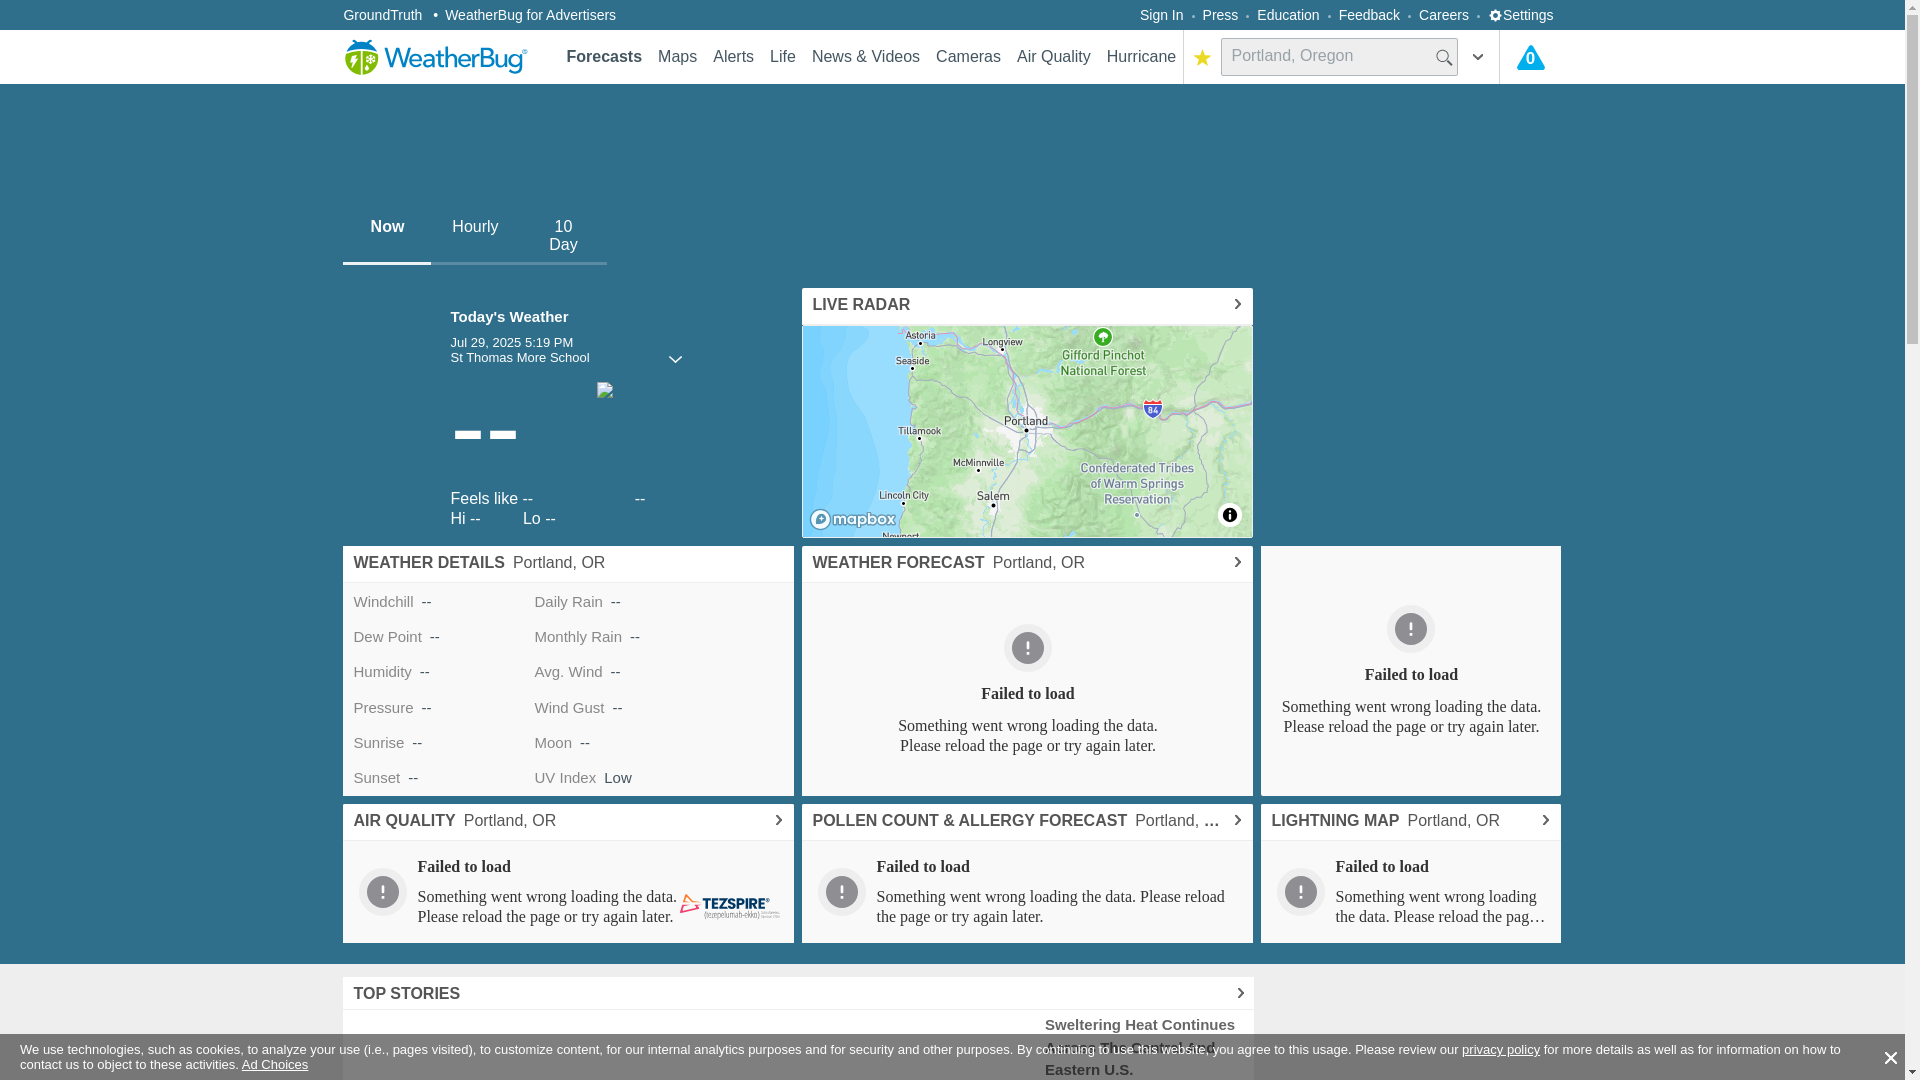Click the favorites star icon
This screenshot has width=1920, height=1080.
tap(1202, 58)
